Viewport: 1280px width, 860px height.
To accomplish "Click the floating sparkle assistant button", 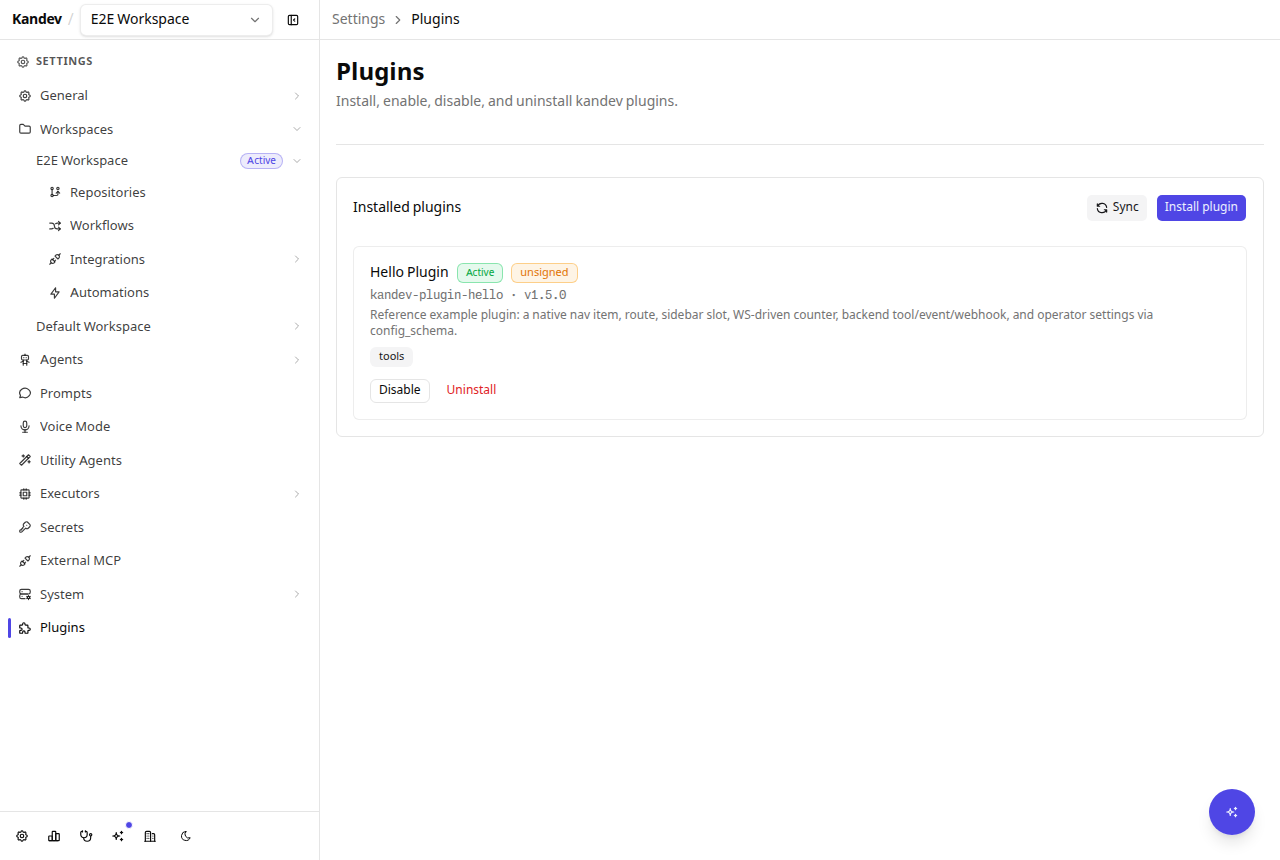I will (1232, 812).
